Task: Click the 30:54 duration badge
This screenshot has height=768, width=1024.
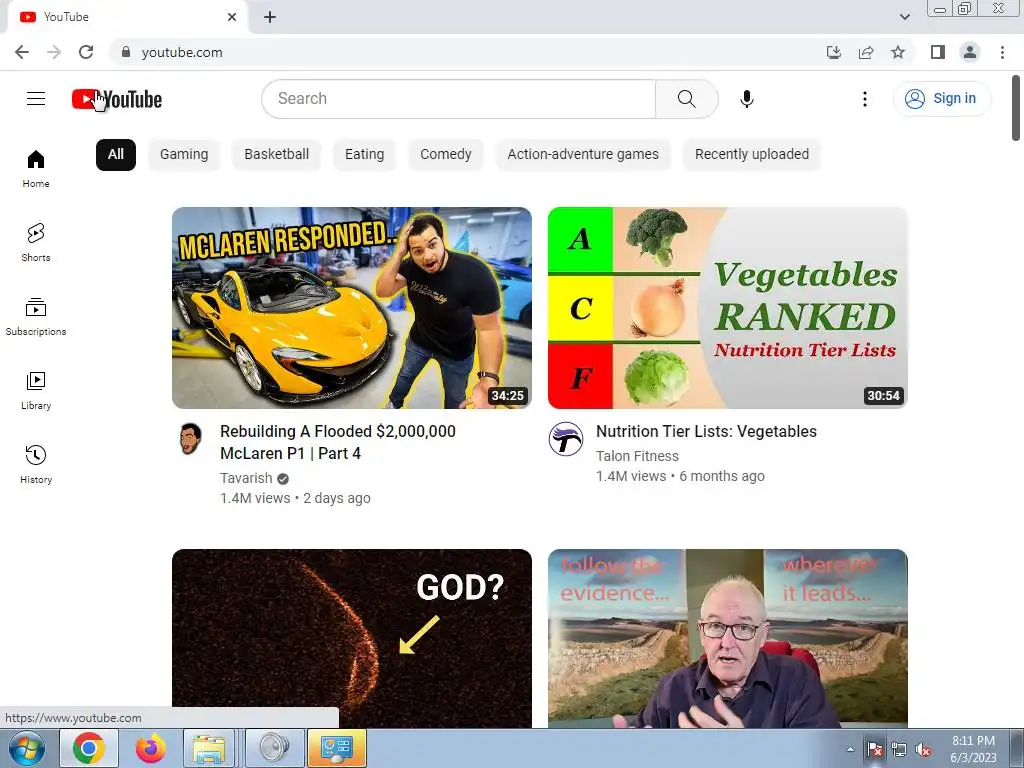Action: tap(883, 396)
